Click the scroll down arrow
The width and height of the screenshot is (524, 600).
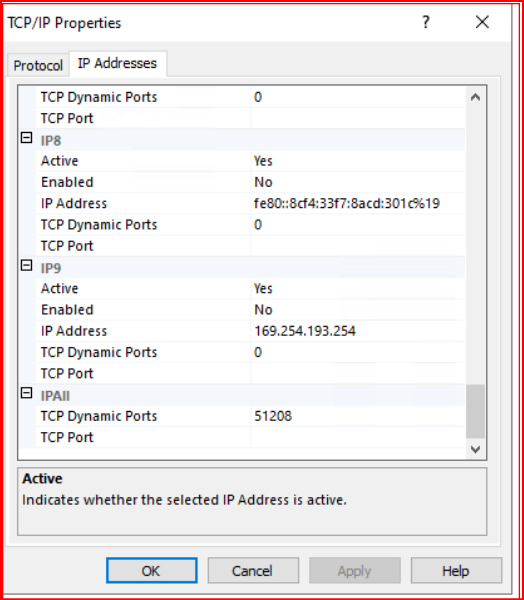[475, 449]
